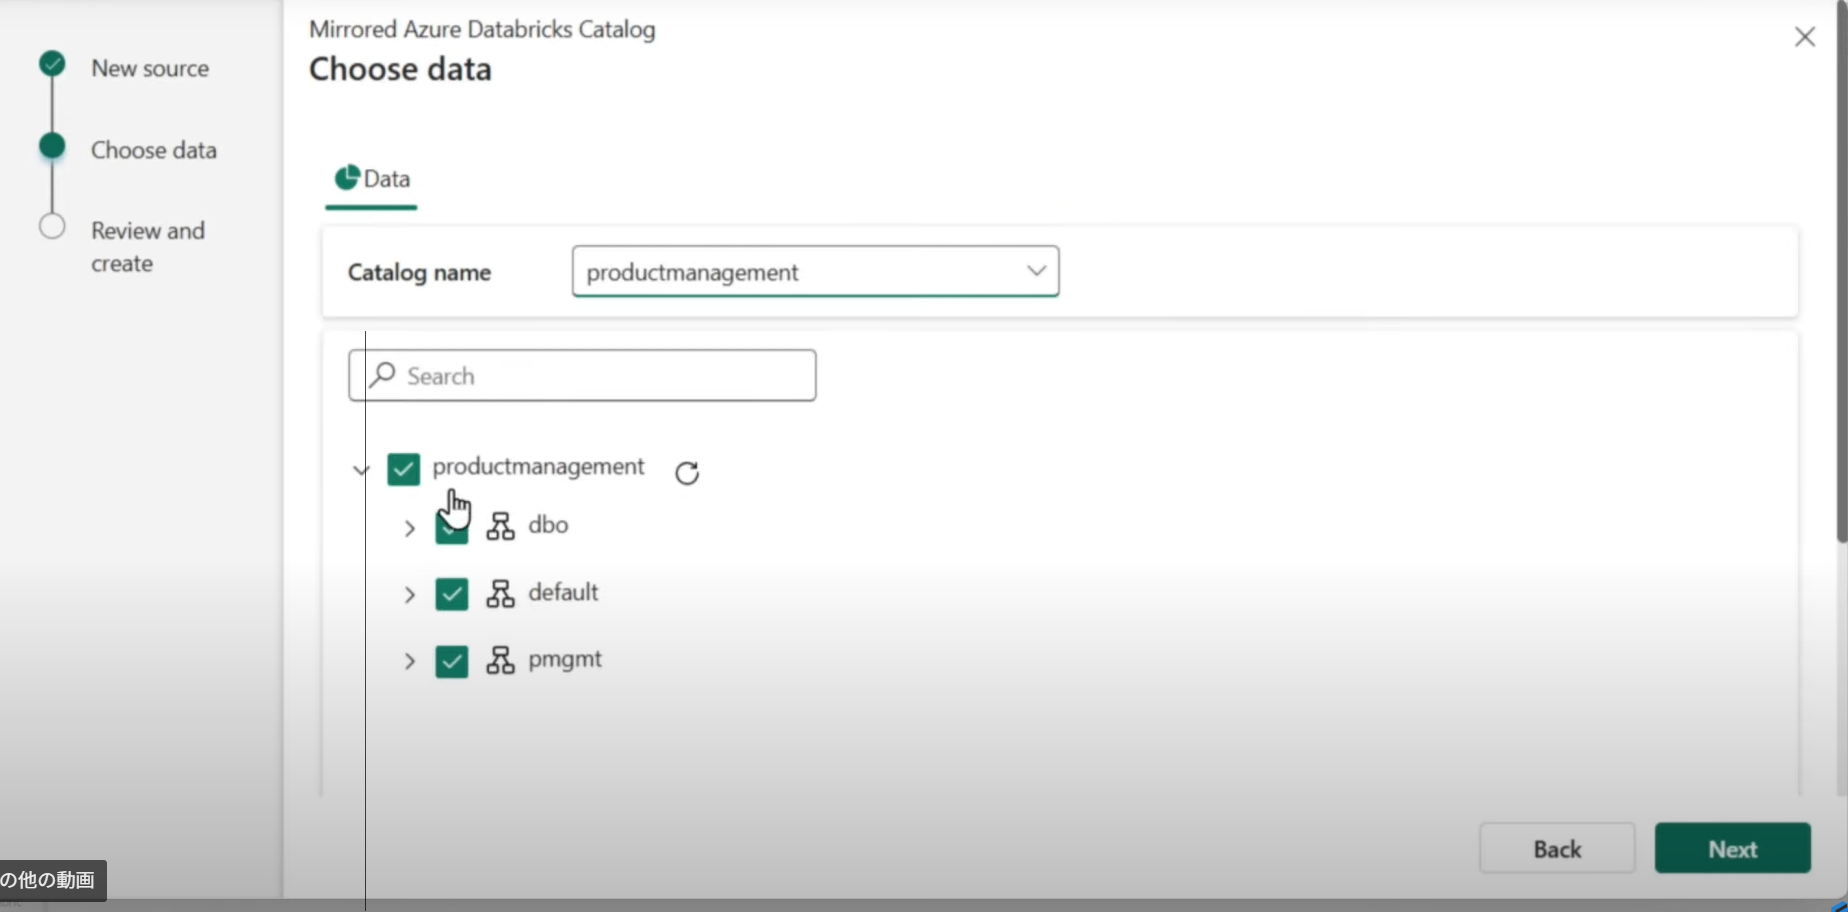Click the Back button
The width and height of the screenshot is (1848, 912).
[x=1557, y=848]
